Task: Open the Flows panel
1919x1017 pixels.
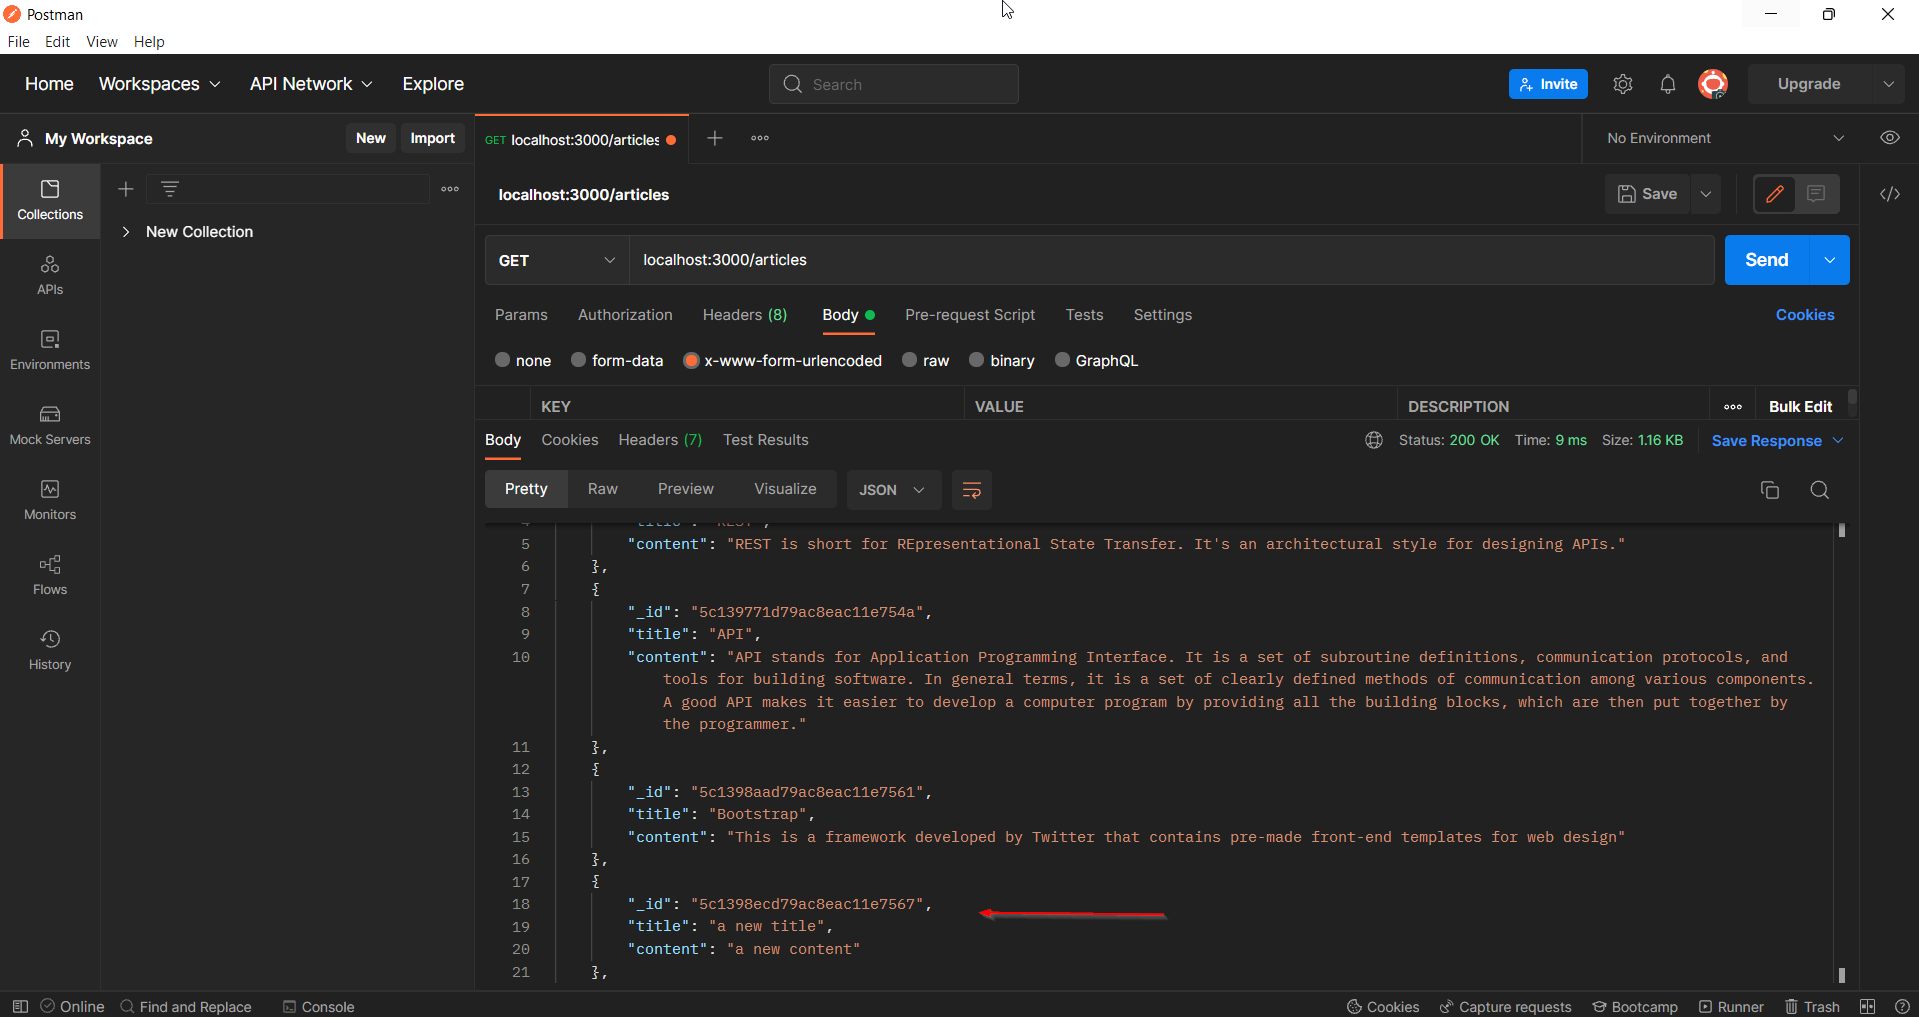Action: (x=49, y=575)
